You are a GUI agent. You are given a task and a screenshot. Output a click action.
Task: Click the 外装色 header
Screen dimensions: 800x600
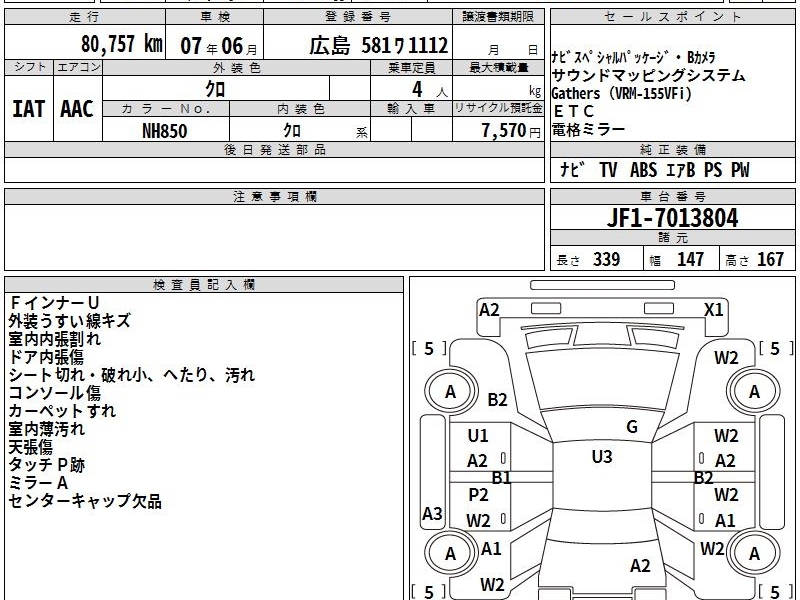236,67
